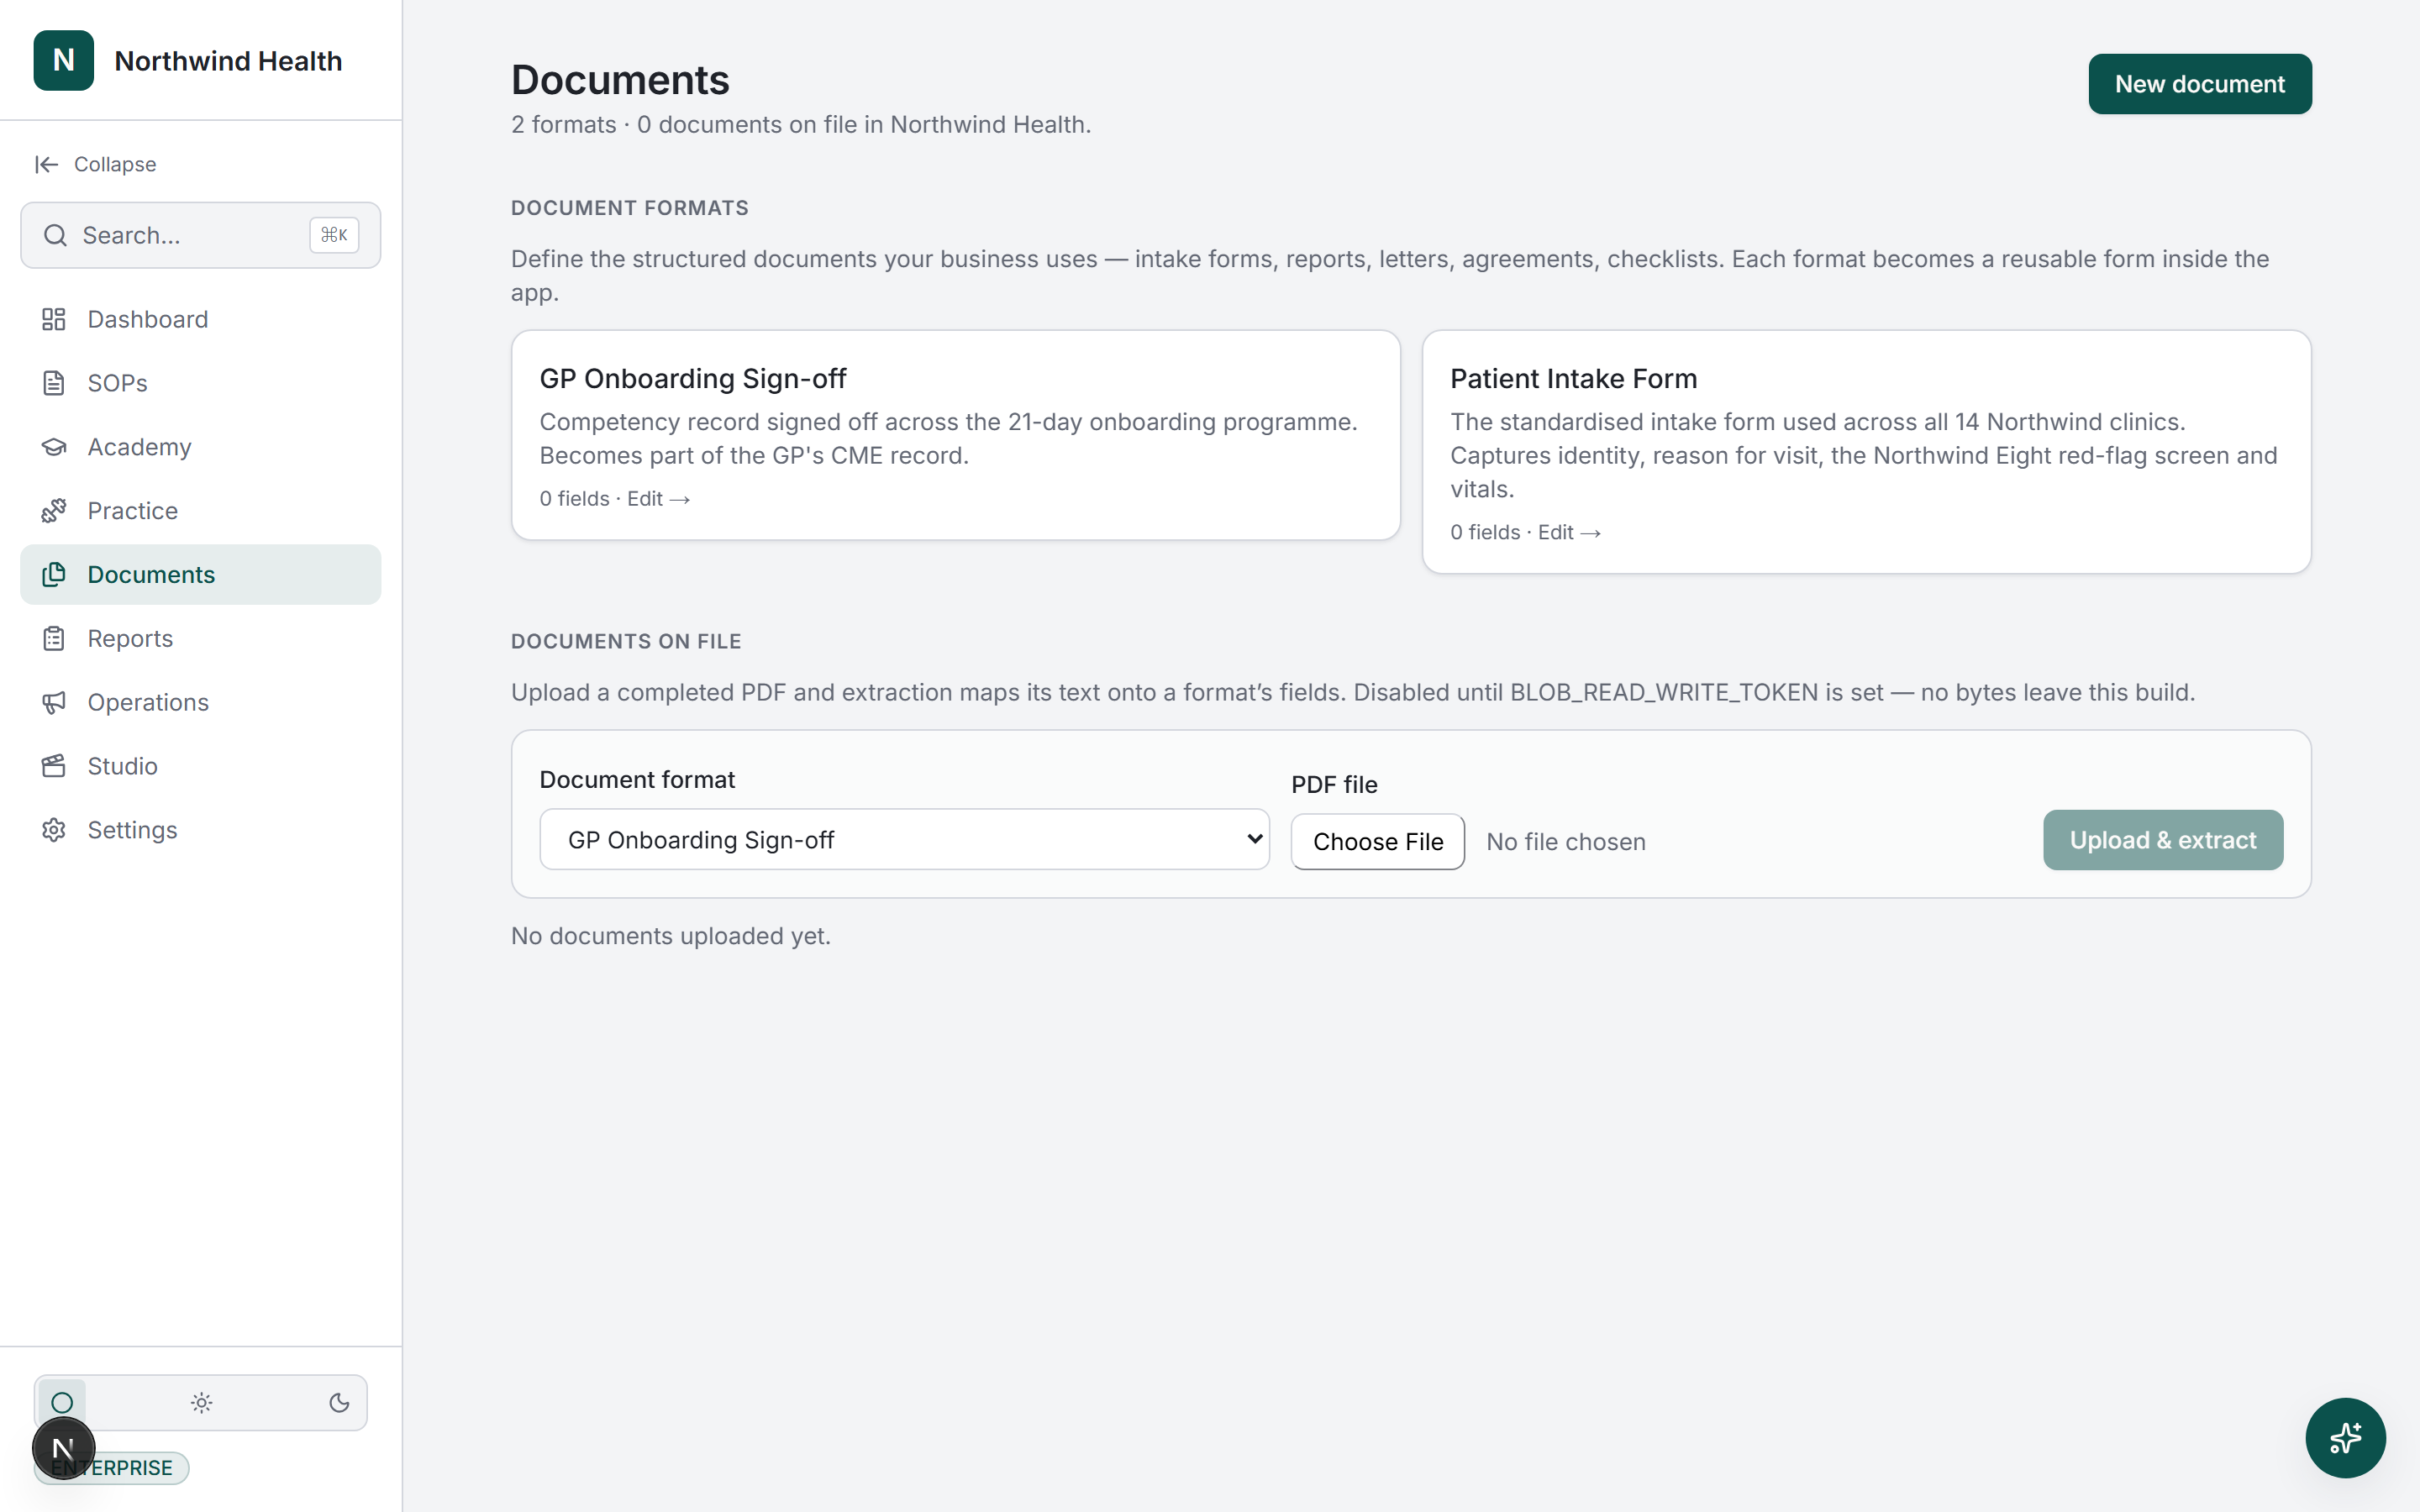Open Operations from the sidebar
Image resolution: width=2420 pixels, height=1512 pixels.
(200, 702)
